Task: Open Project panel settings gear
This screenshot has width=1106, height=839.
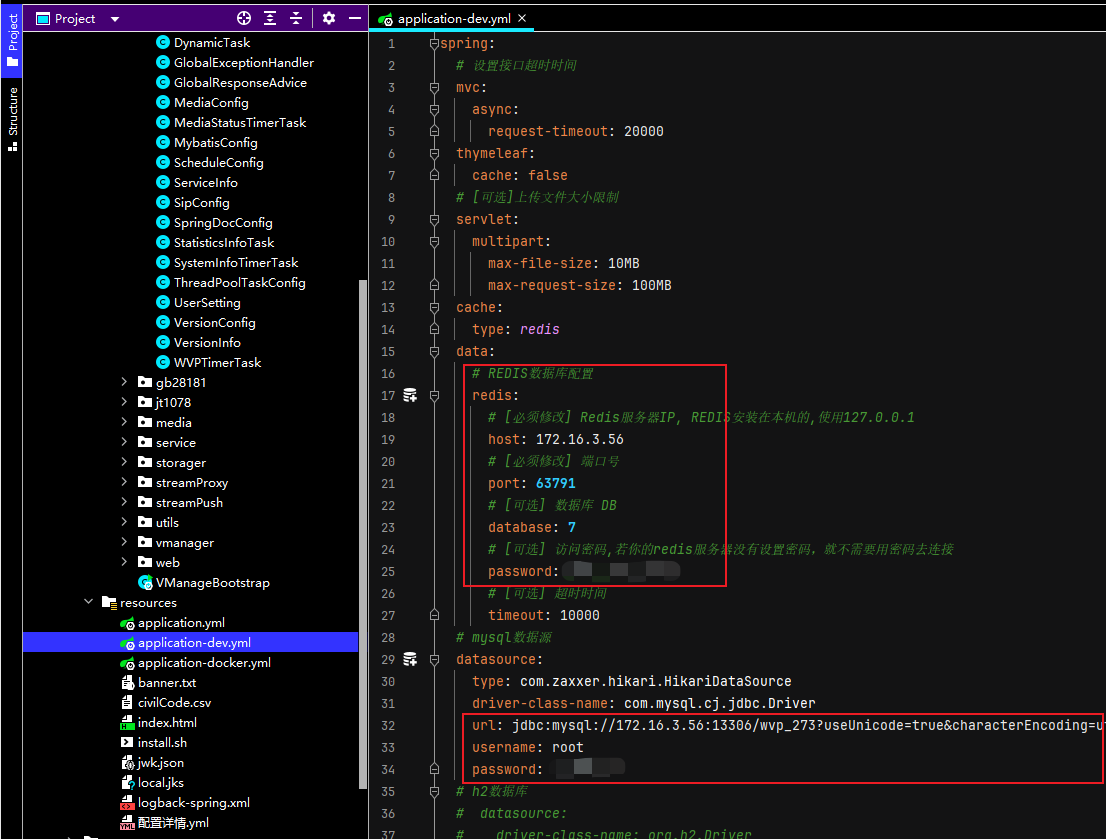Action: (329, 18)
